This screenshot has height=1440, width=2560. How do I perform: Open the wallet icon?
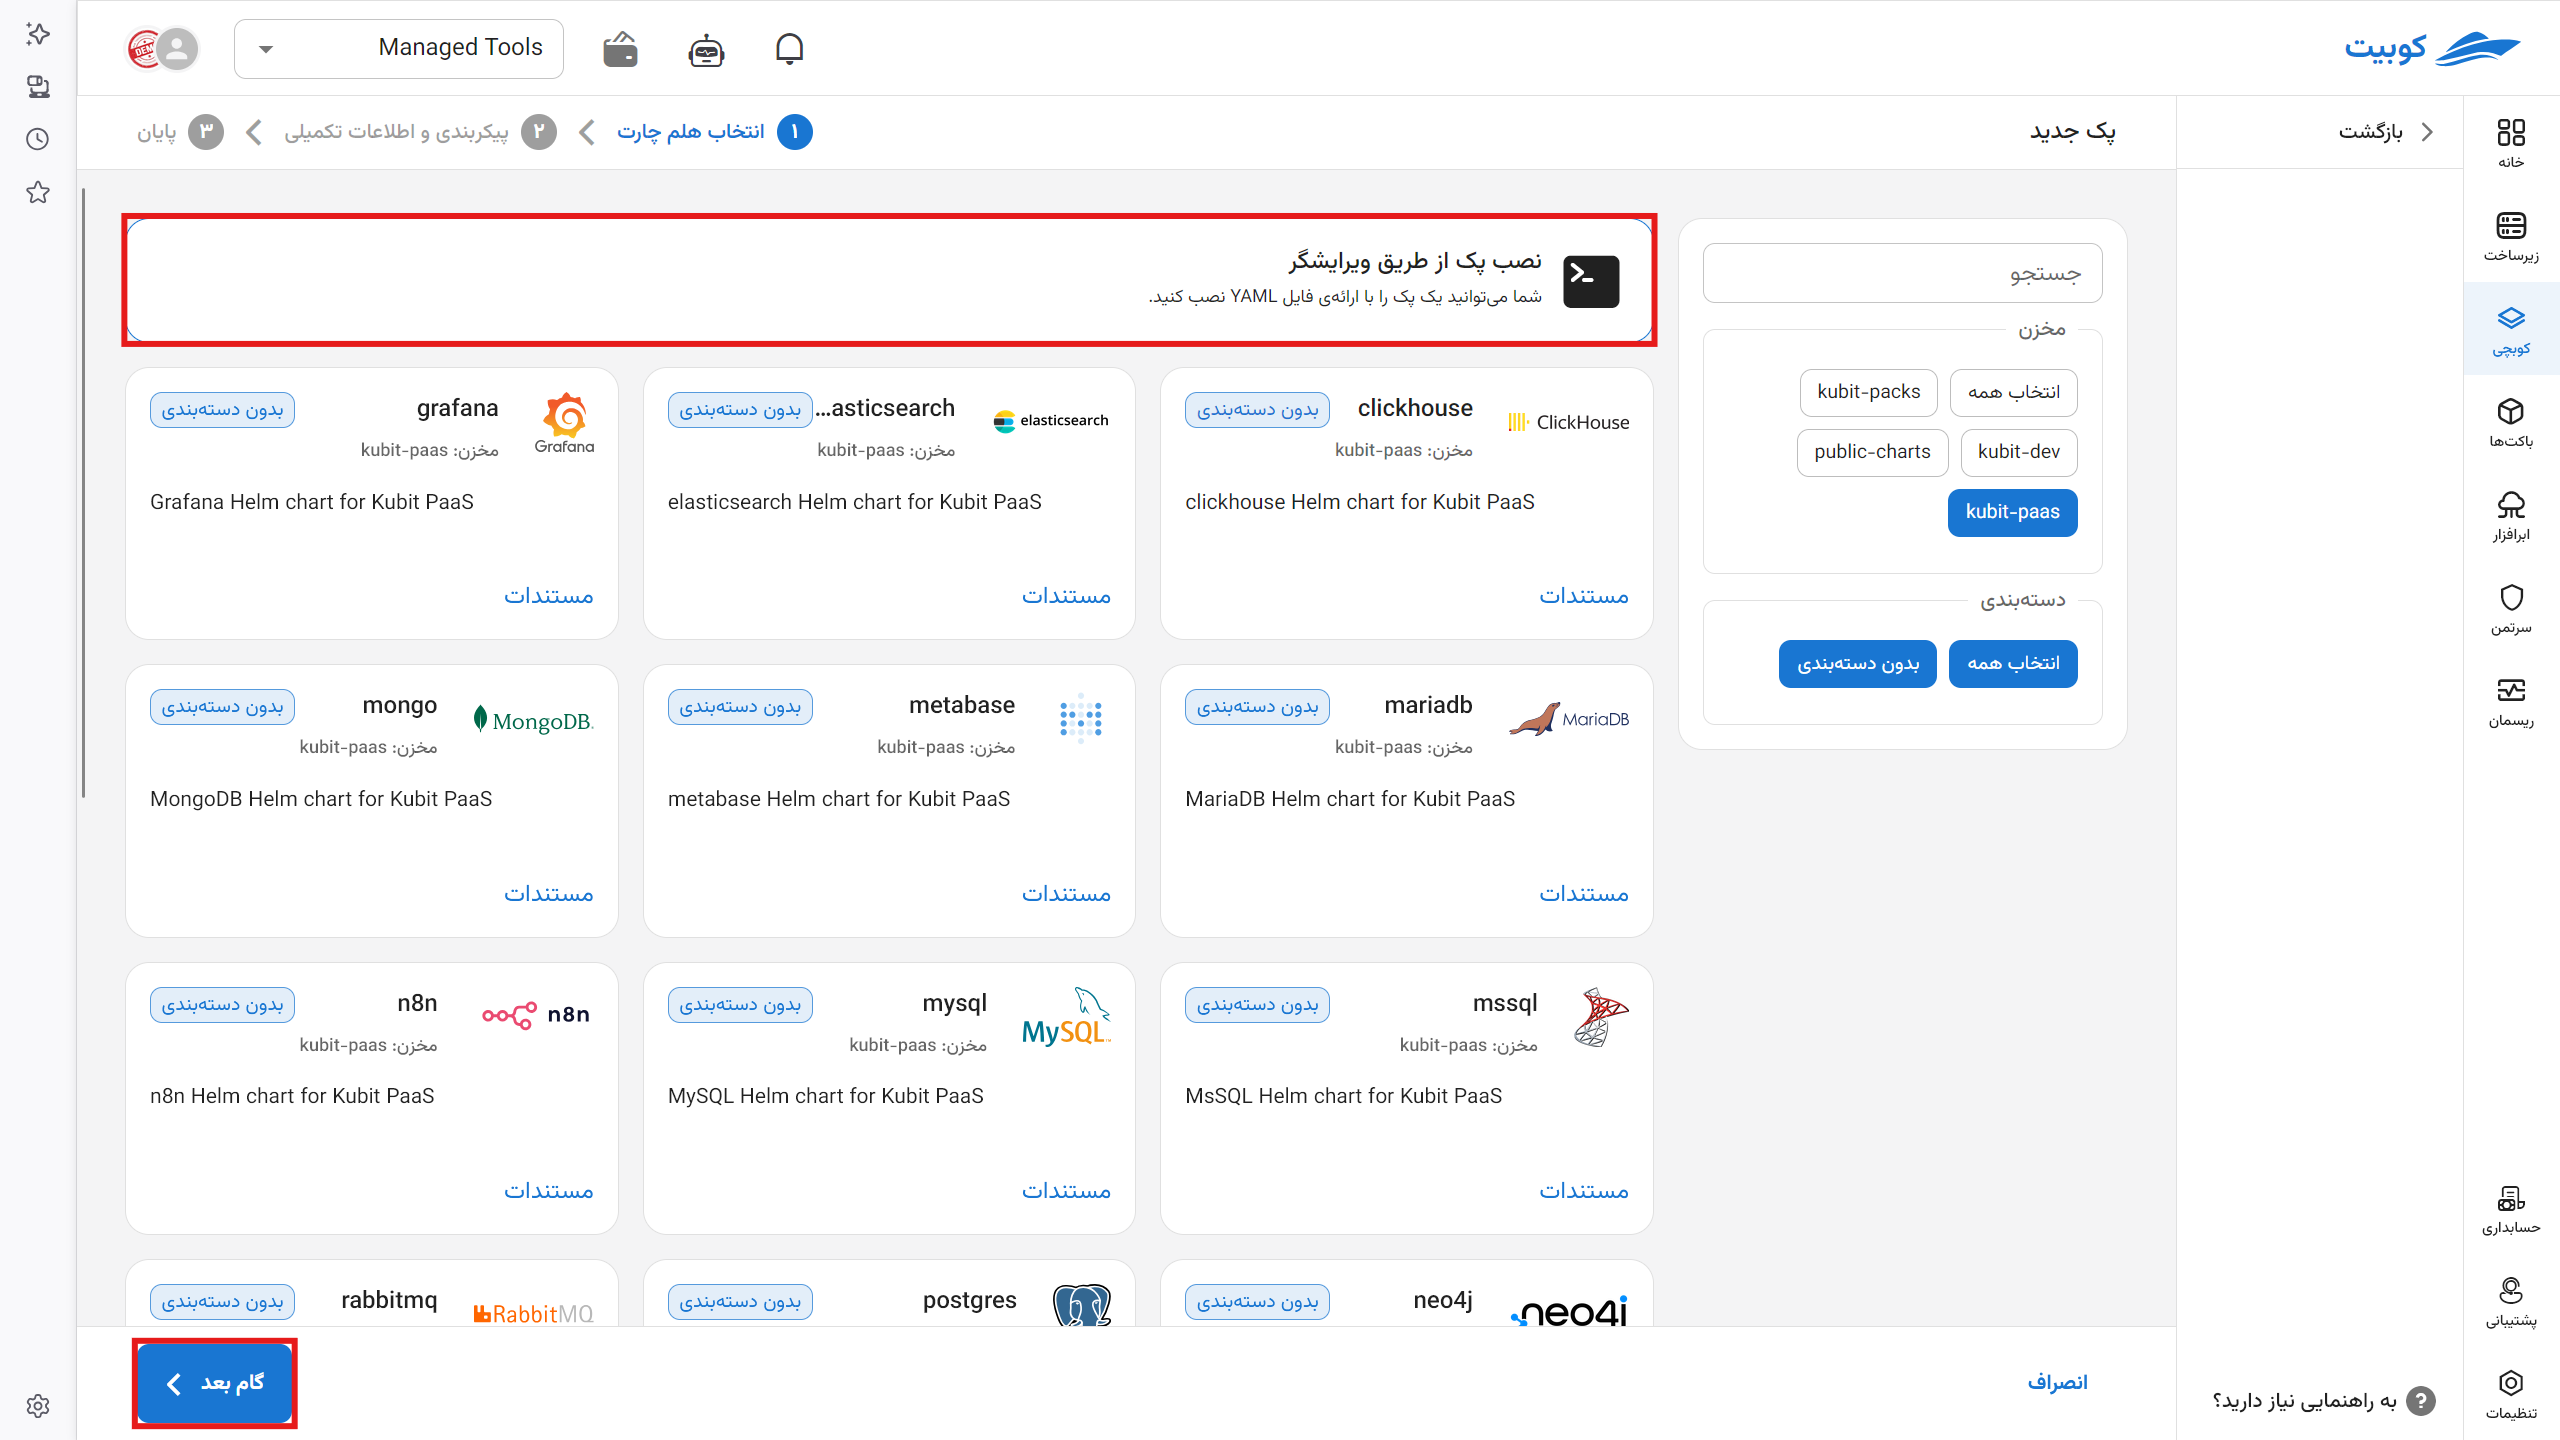point(620,48)
